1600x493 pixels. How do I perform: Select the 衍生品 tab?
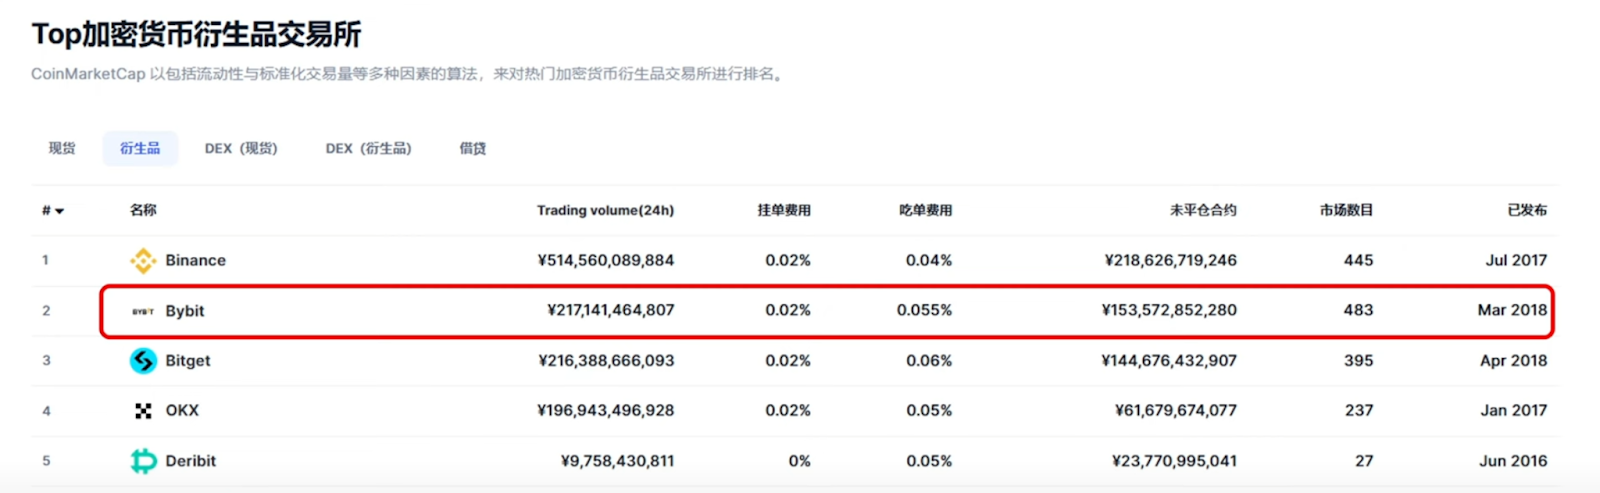(140, 148)
